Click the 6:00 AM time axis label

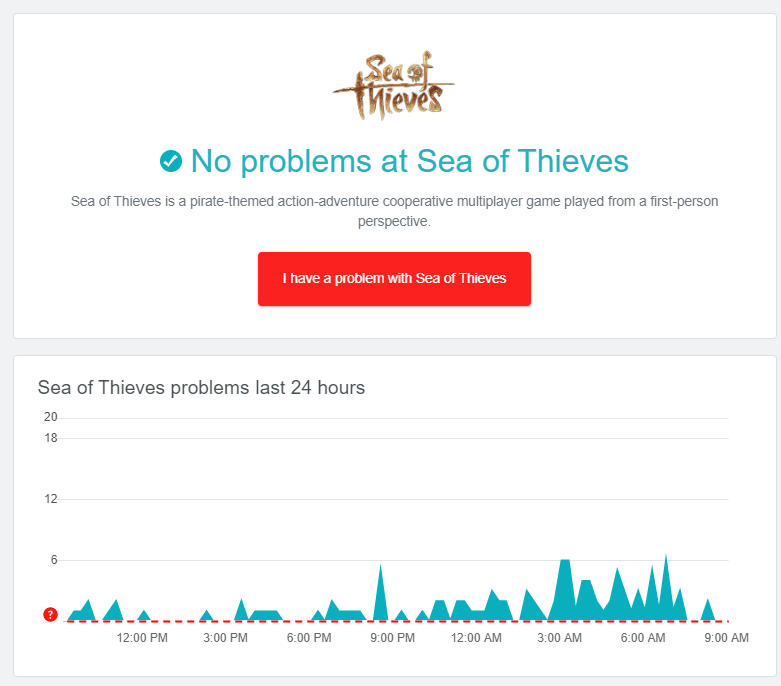coord(643,638)
